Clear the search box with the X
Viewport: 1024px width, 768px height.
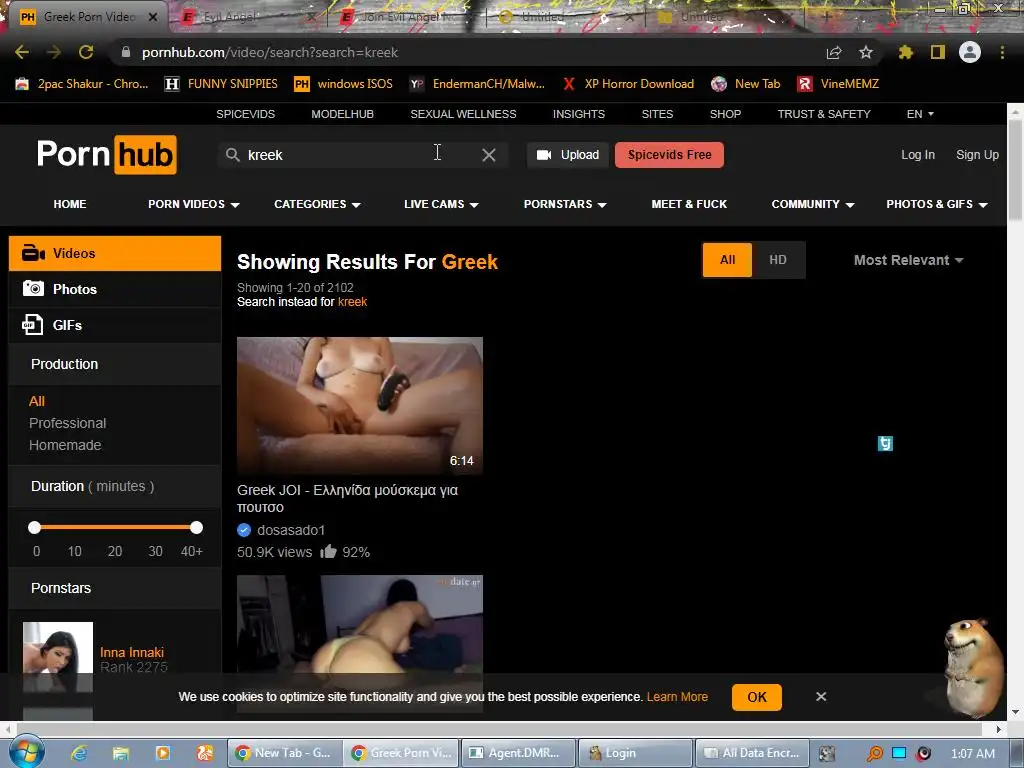(488, 155)
